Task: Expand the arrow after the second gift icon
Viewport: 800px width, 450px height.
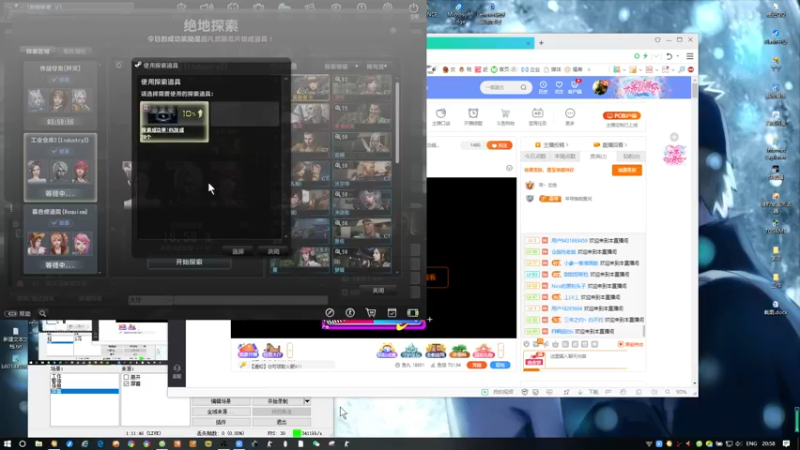Action: pos(290,350)
